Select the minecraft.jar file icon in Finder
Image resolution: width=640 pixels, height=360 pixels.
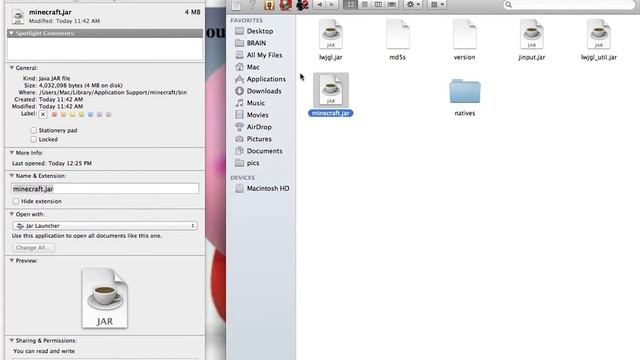[x=331, y=90]
